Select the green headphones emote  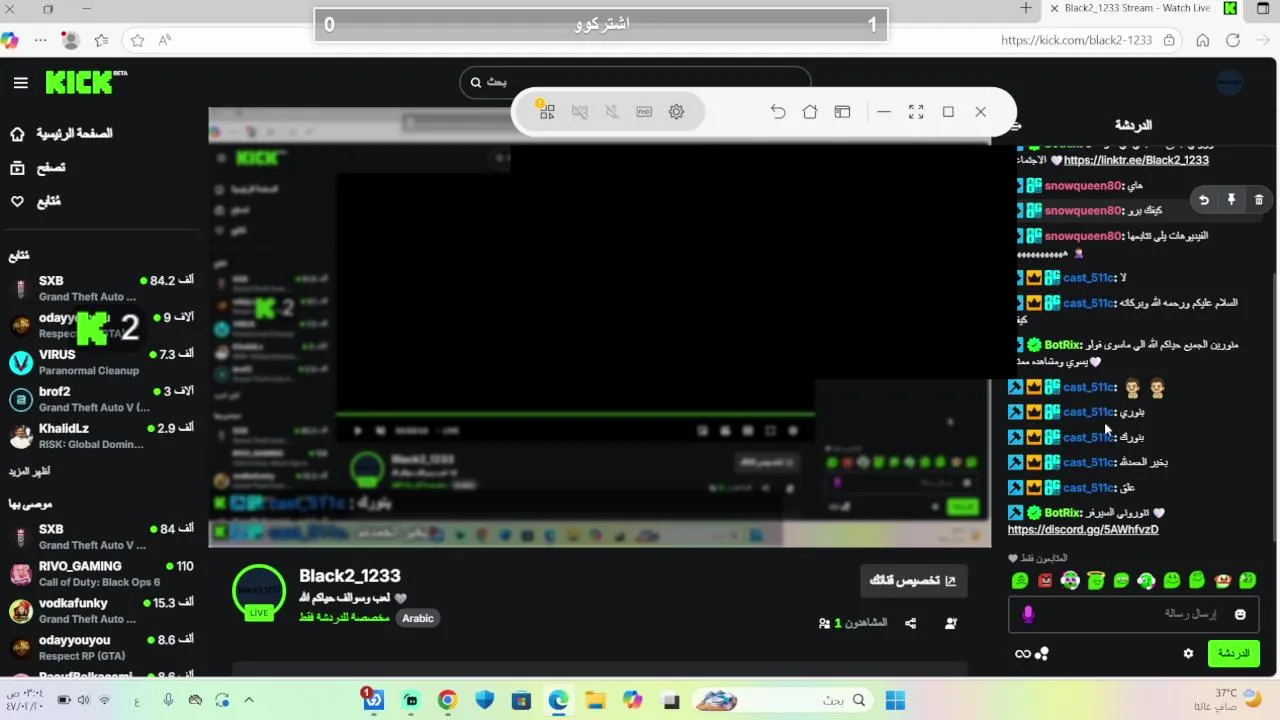1146,580
